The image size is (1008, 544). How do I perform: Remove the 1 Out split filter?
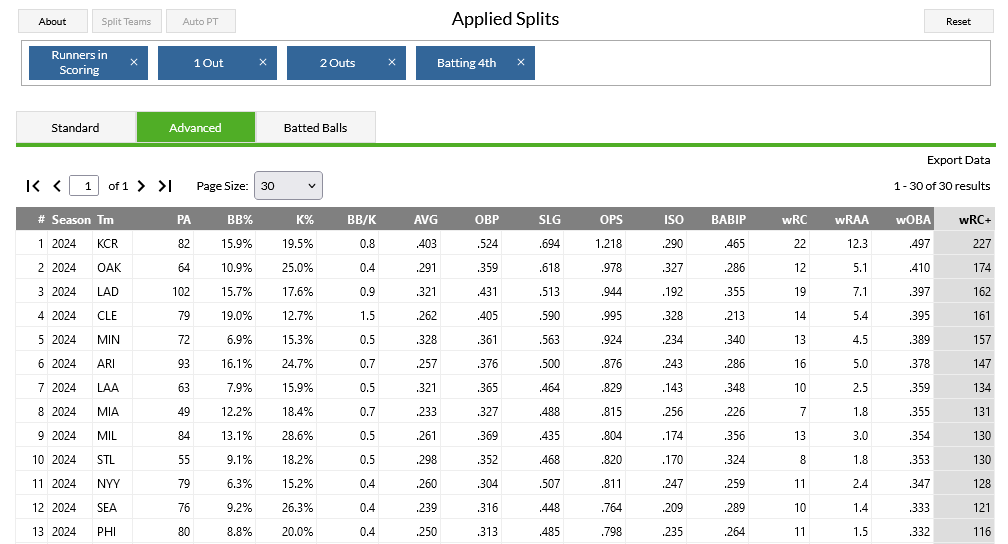coord(263,62)
